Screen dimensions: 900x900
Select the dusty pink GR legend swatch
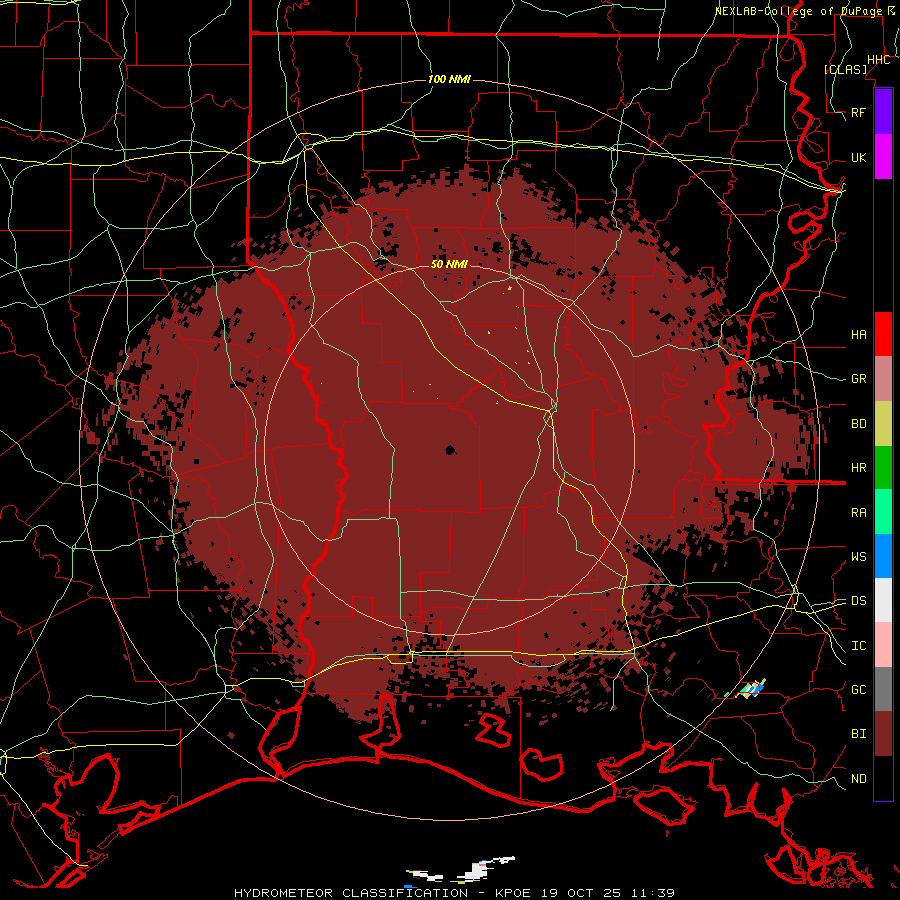[883, 379]
